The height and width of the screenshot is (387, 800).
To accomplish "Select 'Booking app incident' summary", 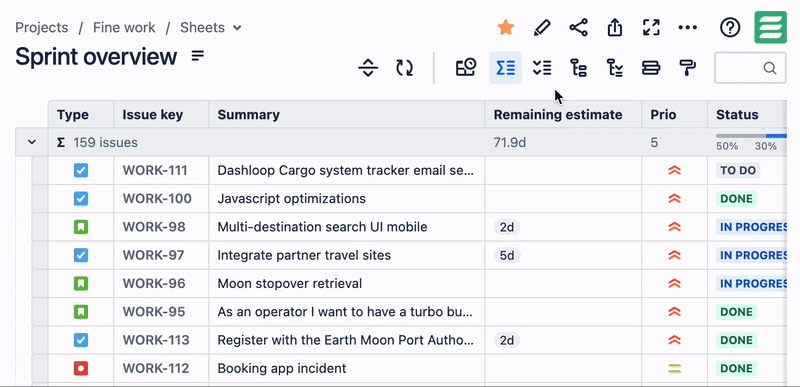I will [282, 368].
